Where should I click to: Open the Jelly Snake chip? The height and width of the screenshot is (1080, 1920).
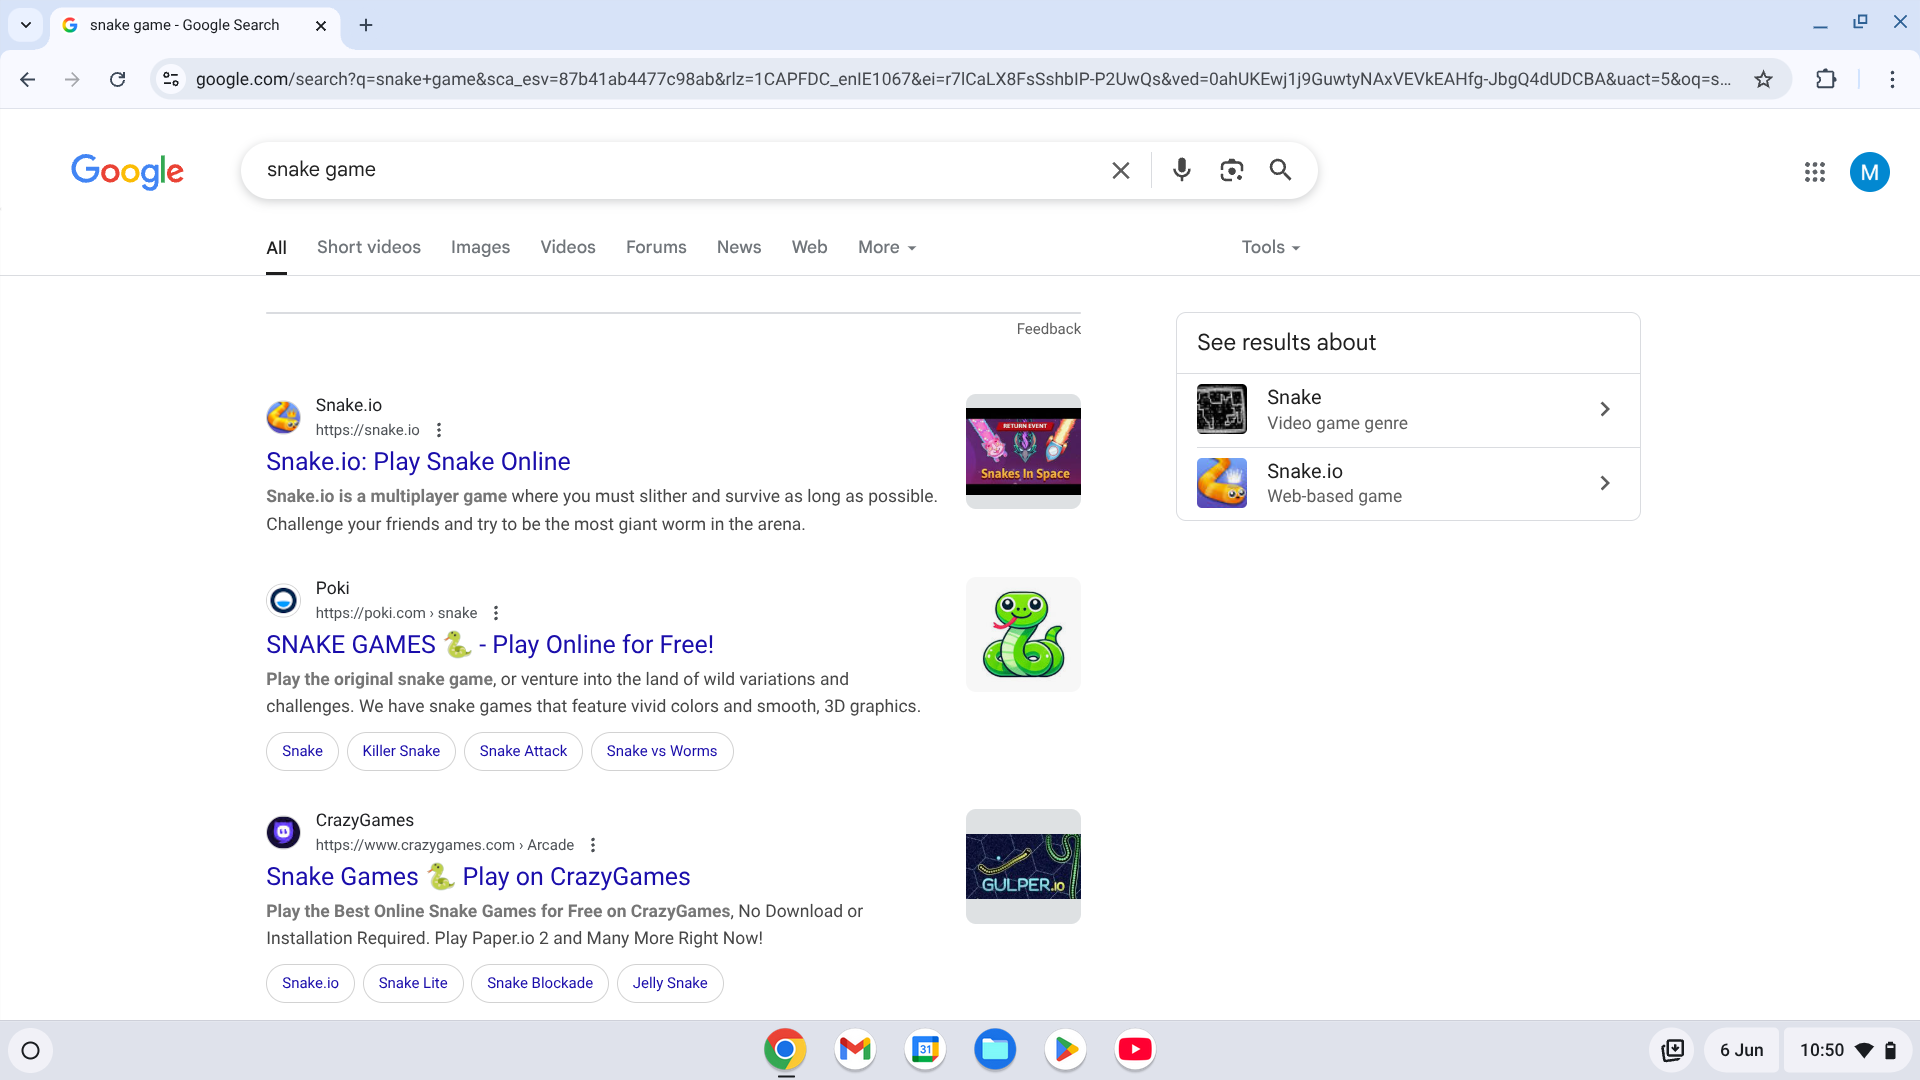[x=670, y=983]
